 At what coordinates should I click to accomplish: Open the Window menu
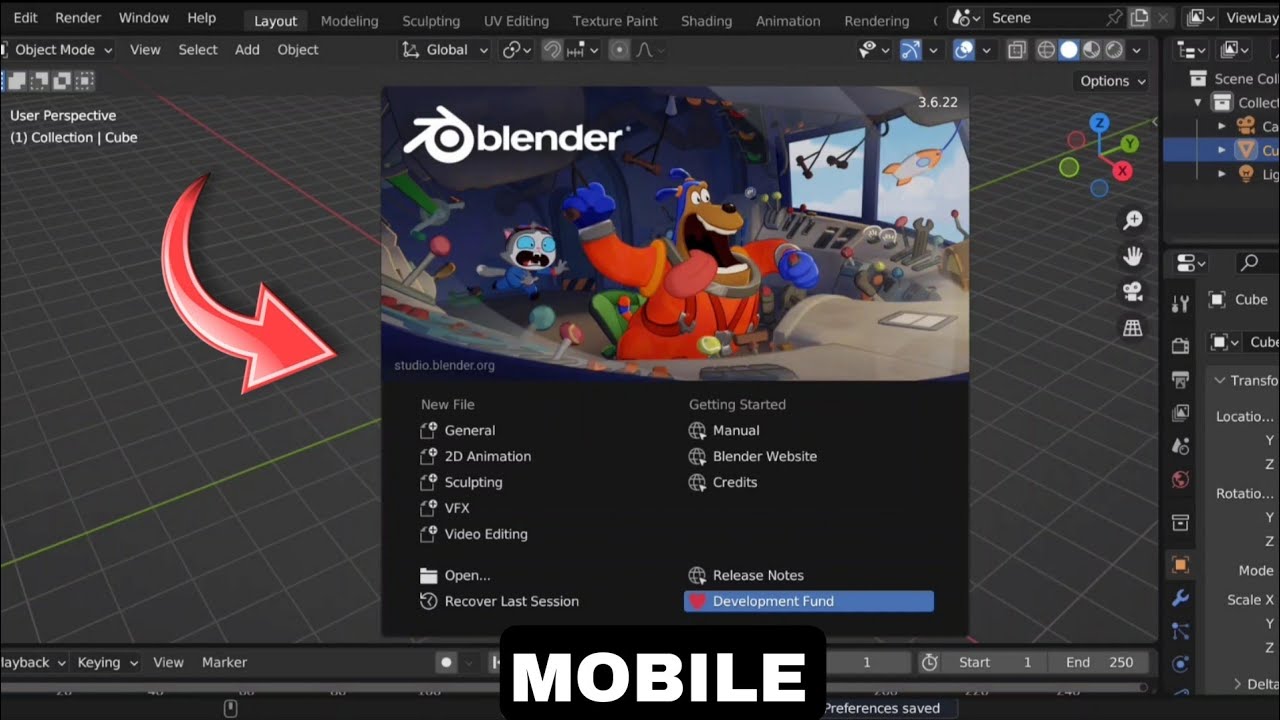click(x=144, y=18)
